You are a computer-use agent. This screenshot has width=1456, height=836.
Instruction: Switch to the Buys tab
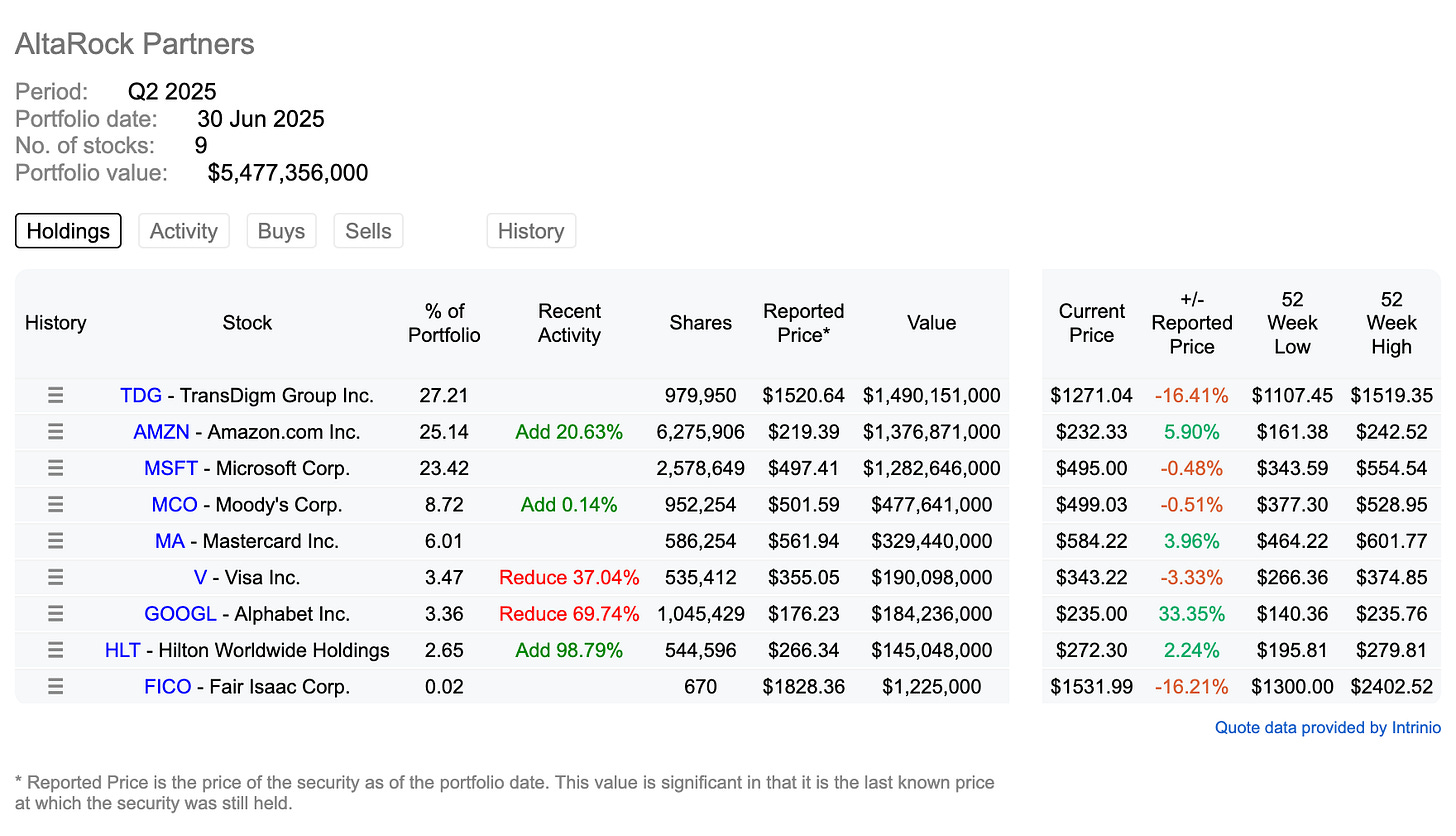click(x=281, y=231)
